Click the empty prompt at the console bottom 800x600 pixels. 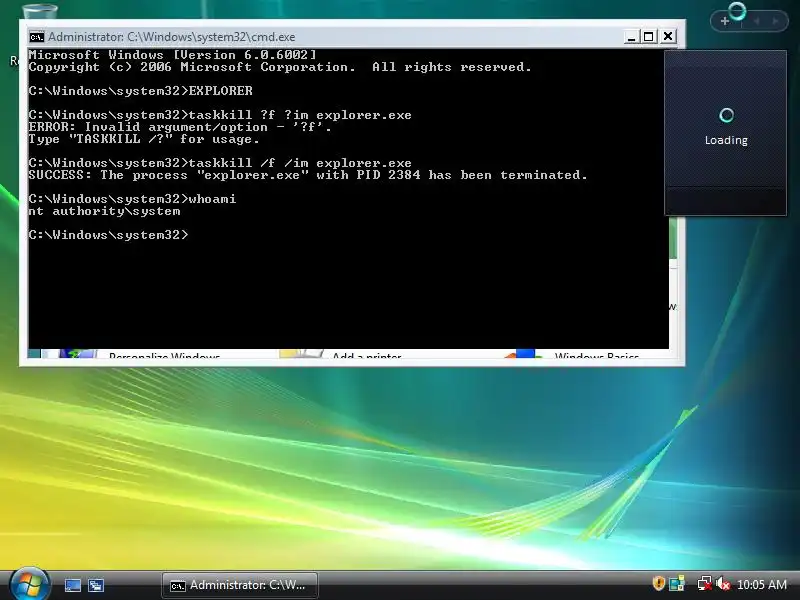click(109, 235)
